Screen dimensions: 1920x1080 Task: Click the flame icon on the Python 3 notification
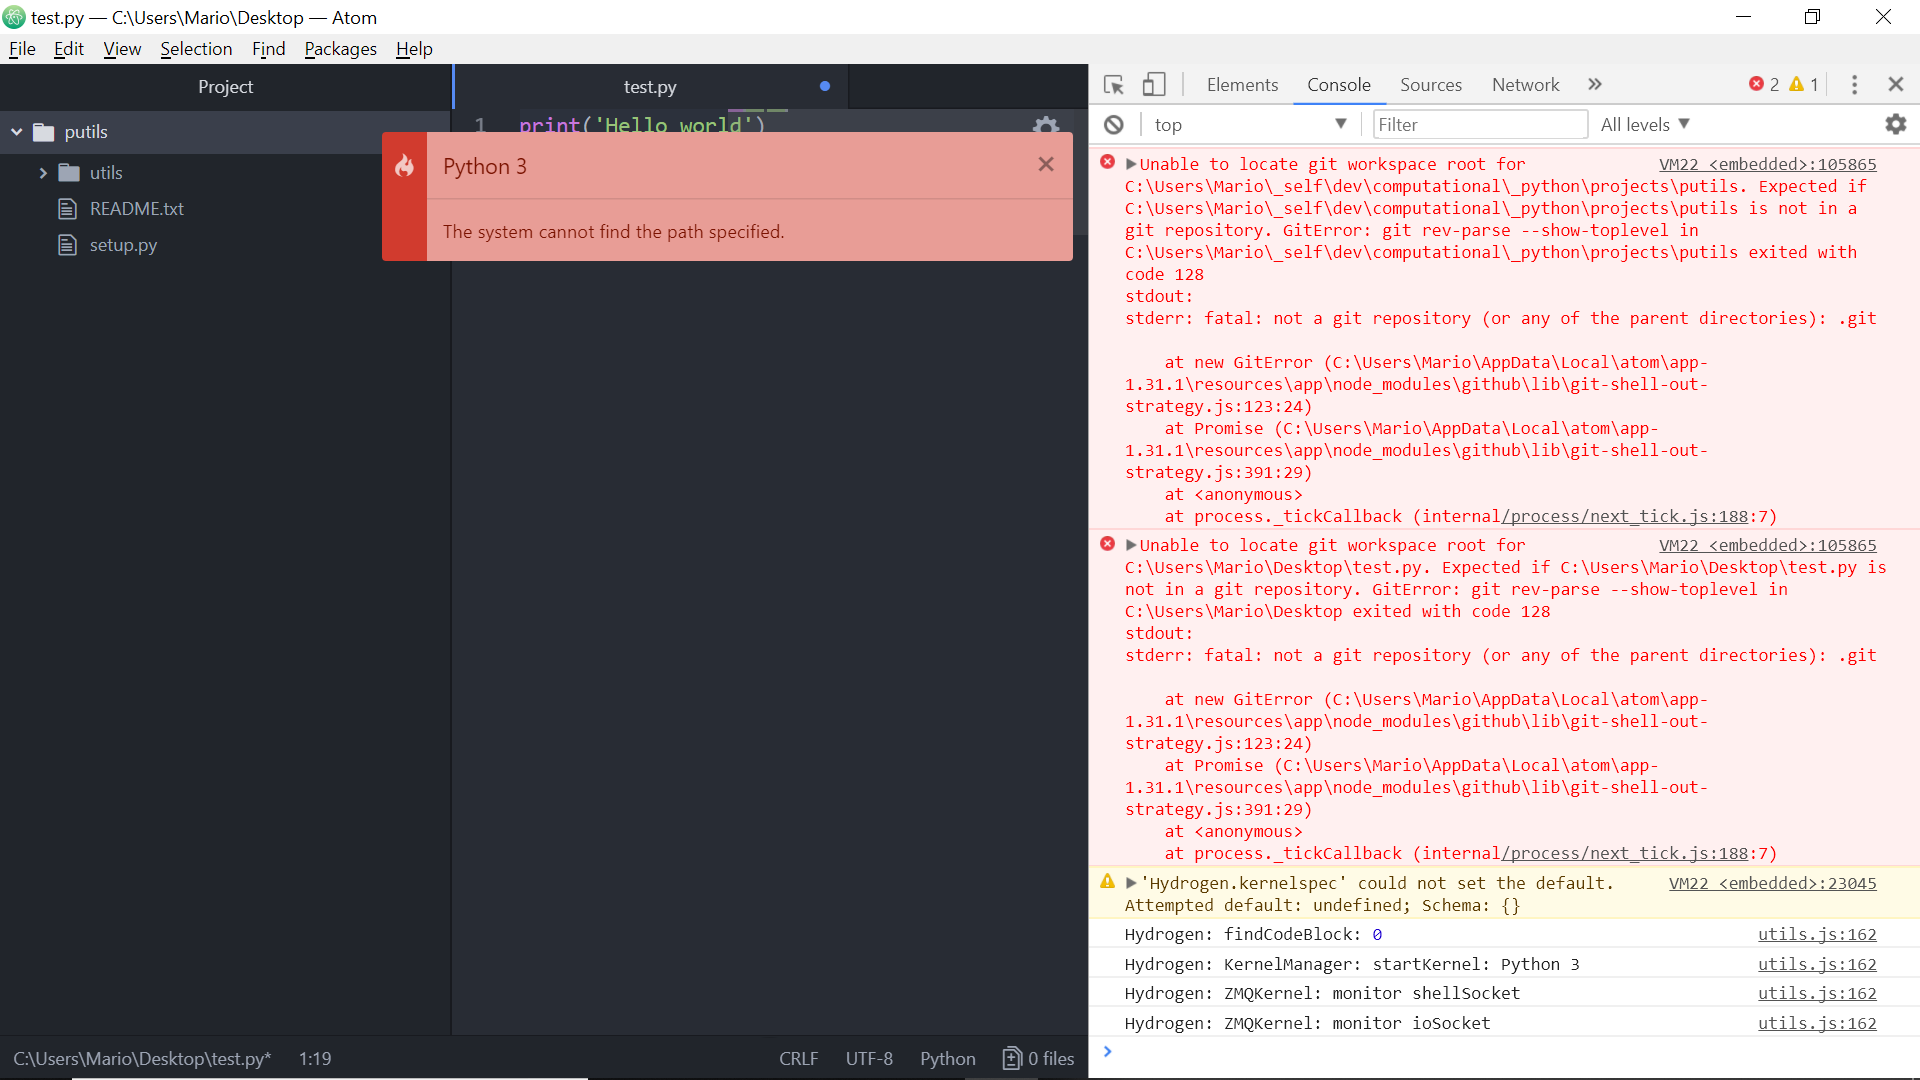pos(404,167)
